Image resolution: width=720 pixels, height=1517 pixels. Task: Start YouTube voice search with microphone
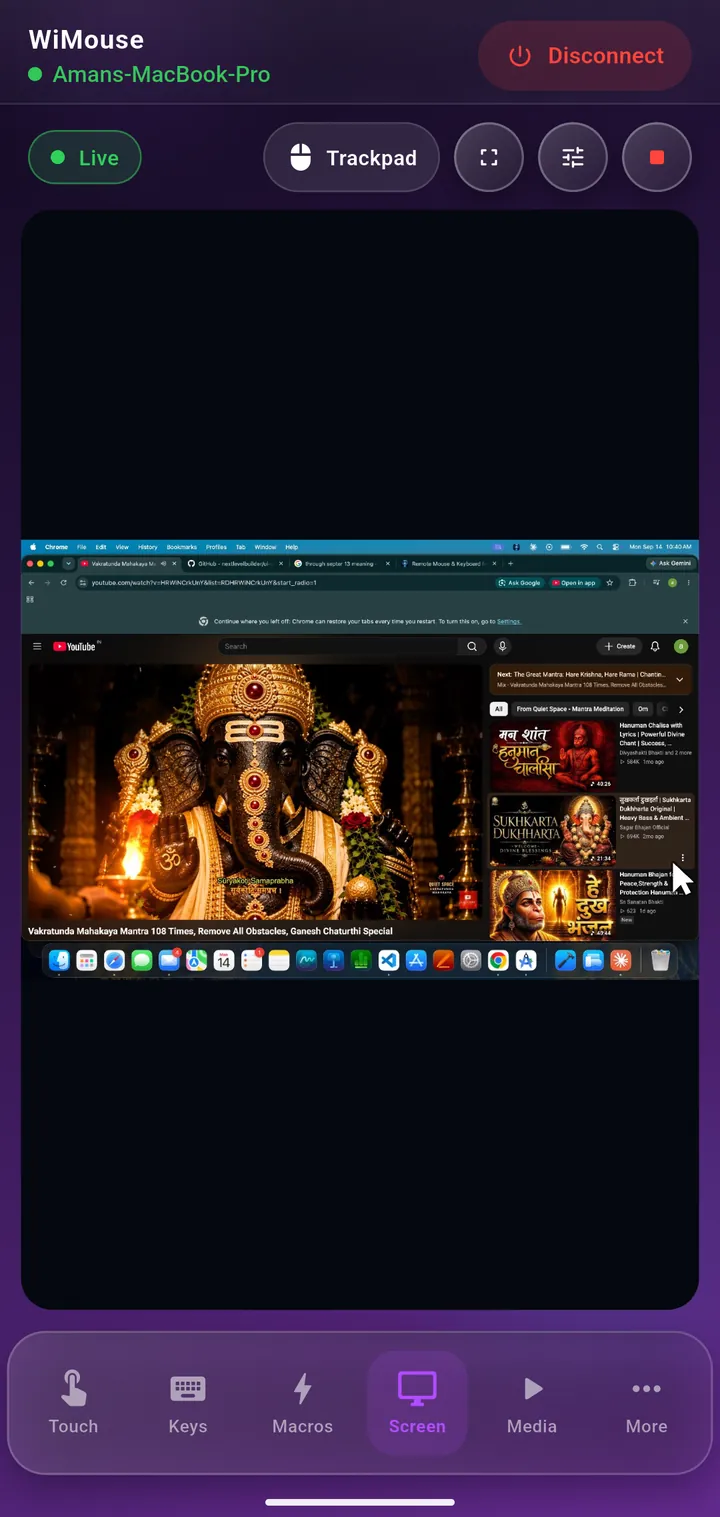[503, 647]
